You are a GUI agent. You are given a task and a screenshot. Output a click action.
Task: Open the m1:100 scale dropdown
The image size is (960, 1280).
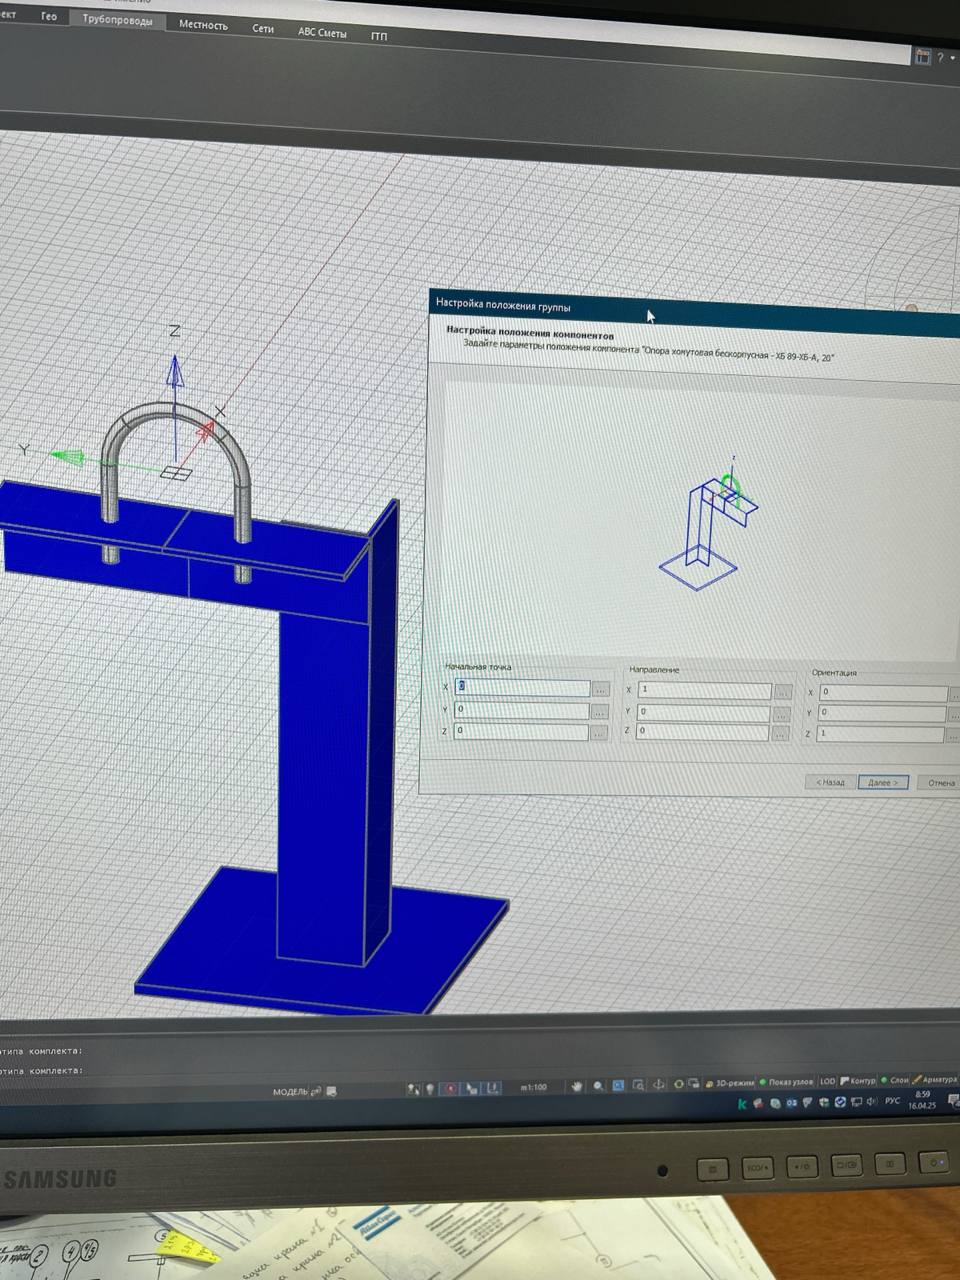[x=534, y=1088]
